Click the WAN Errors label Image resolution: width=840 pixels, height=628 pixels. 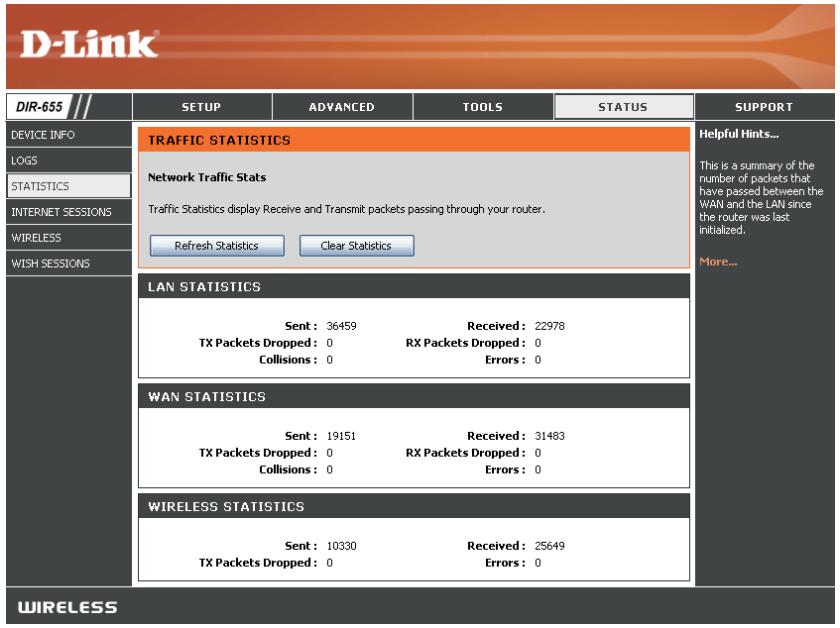[x=505, y=469]
